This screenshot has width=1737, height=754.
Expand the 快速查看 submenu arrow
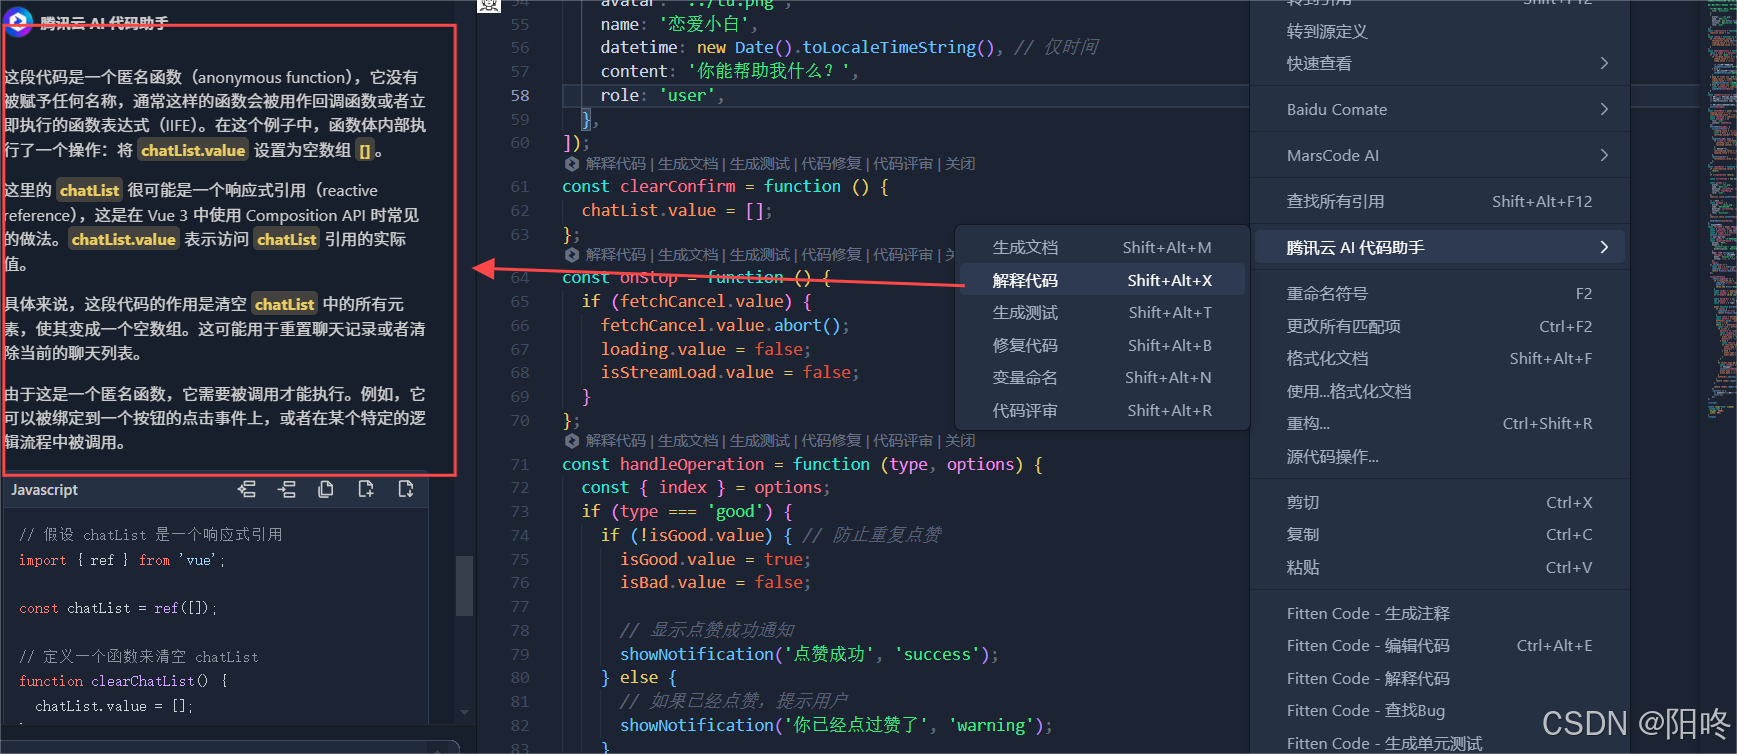pyautogui.click(x=1604, y=63)
